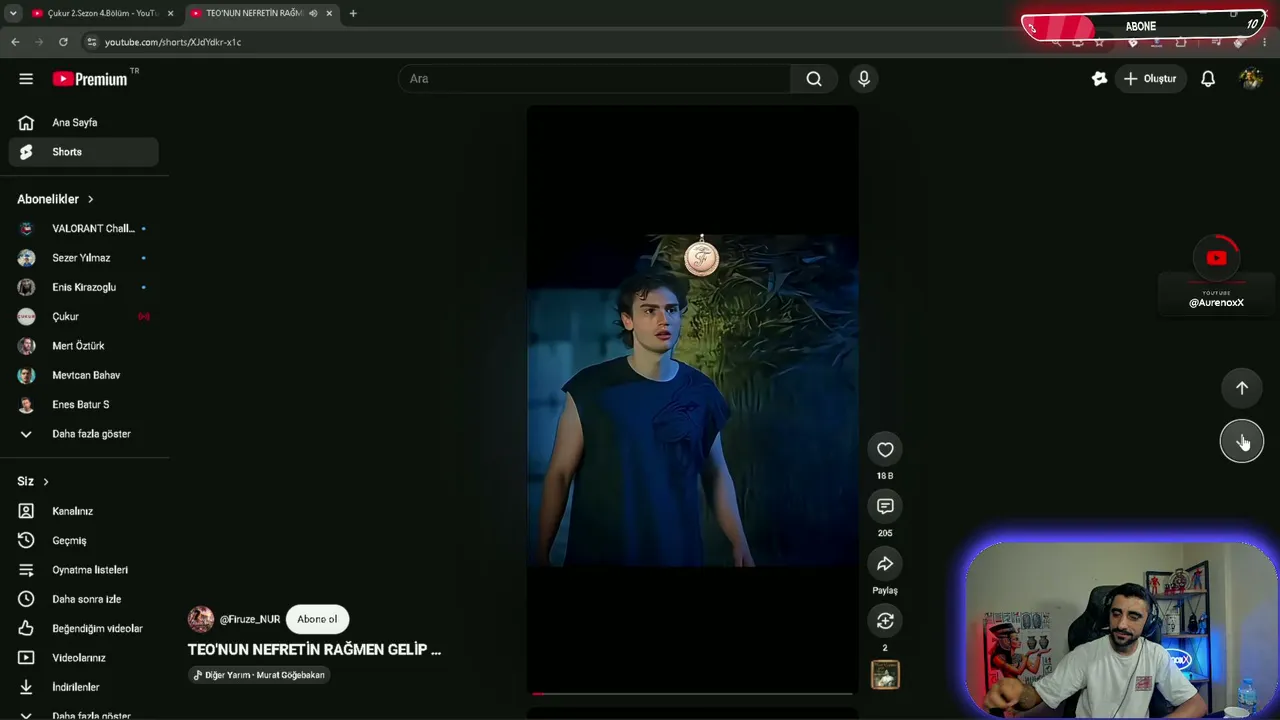
Task: Open the sound thumbnail below remix
Action: (885, 675)
